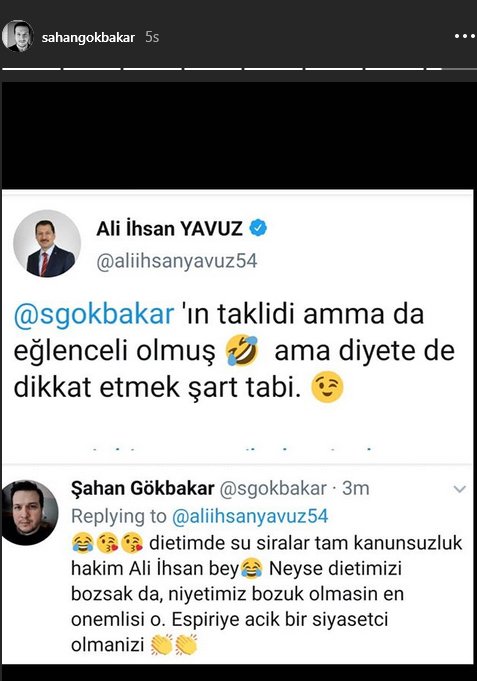The image size is (477, 681).
Task: Click the @sgokbakar handle in reply header
Action: coord(273,489)
